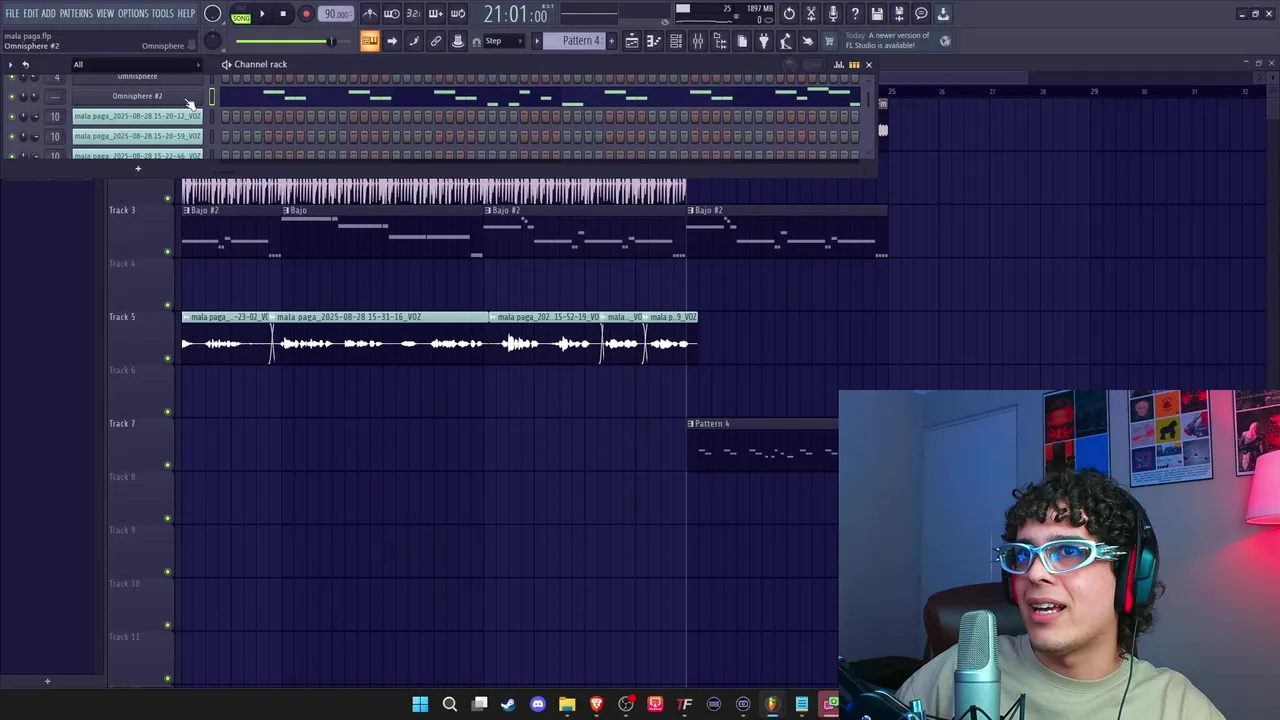Image resolution: width=1280 pixels, height=720 pixels.
Task: Open the plugin picker plug icon
Action: pyautogui.click(x=764, y=41)
